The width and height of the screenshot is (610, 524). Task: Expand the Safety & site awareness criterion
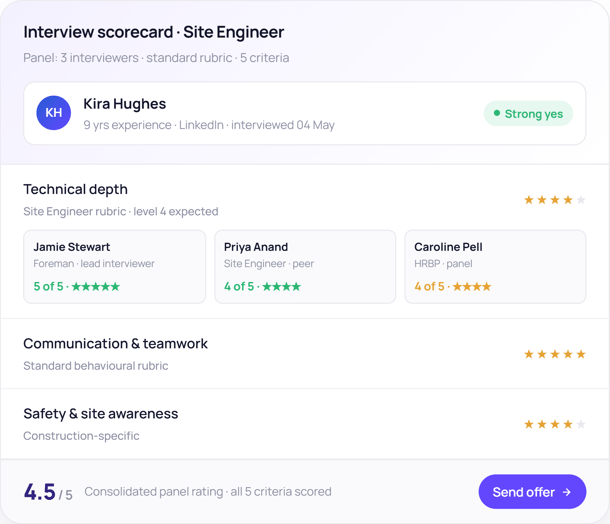[305, 424]
